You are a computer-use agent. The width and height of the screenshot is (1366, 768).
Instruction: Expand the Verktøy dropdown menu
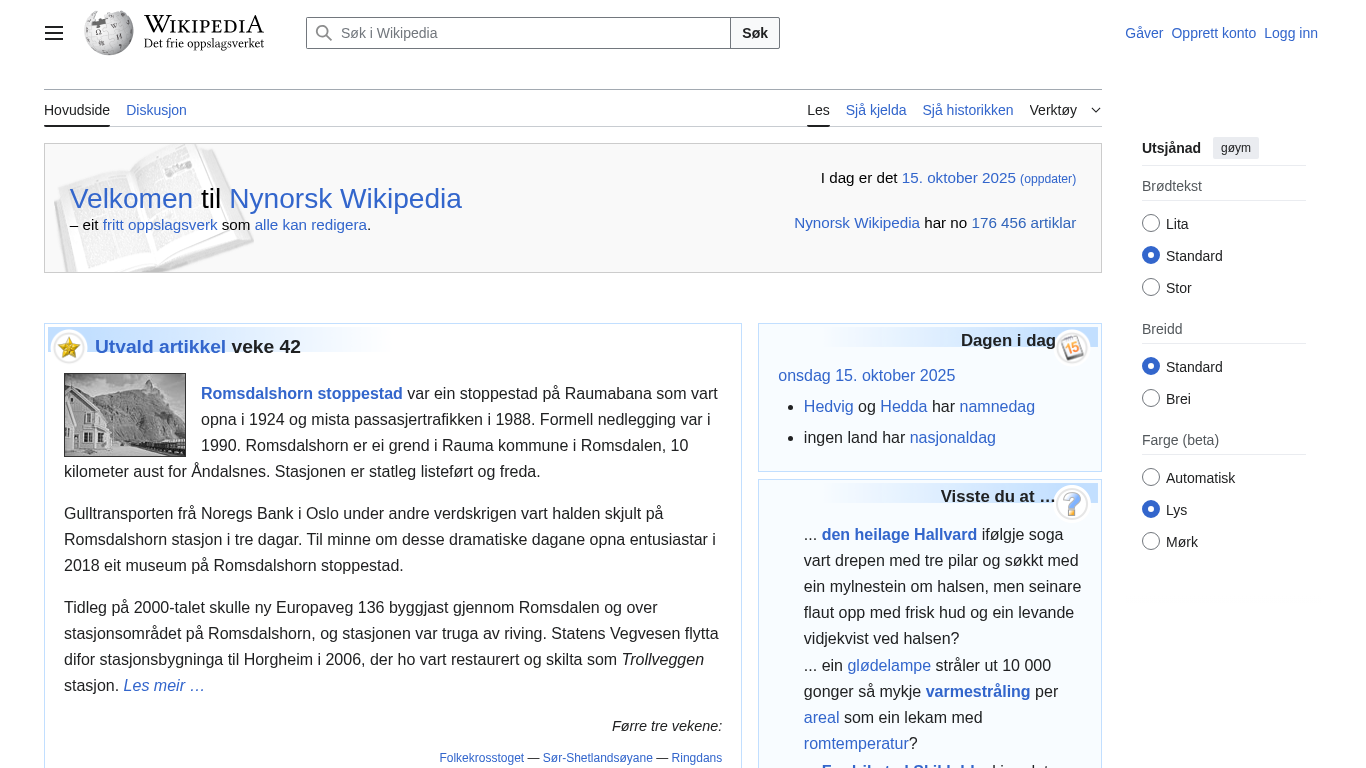1066,110
